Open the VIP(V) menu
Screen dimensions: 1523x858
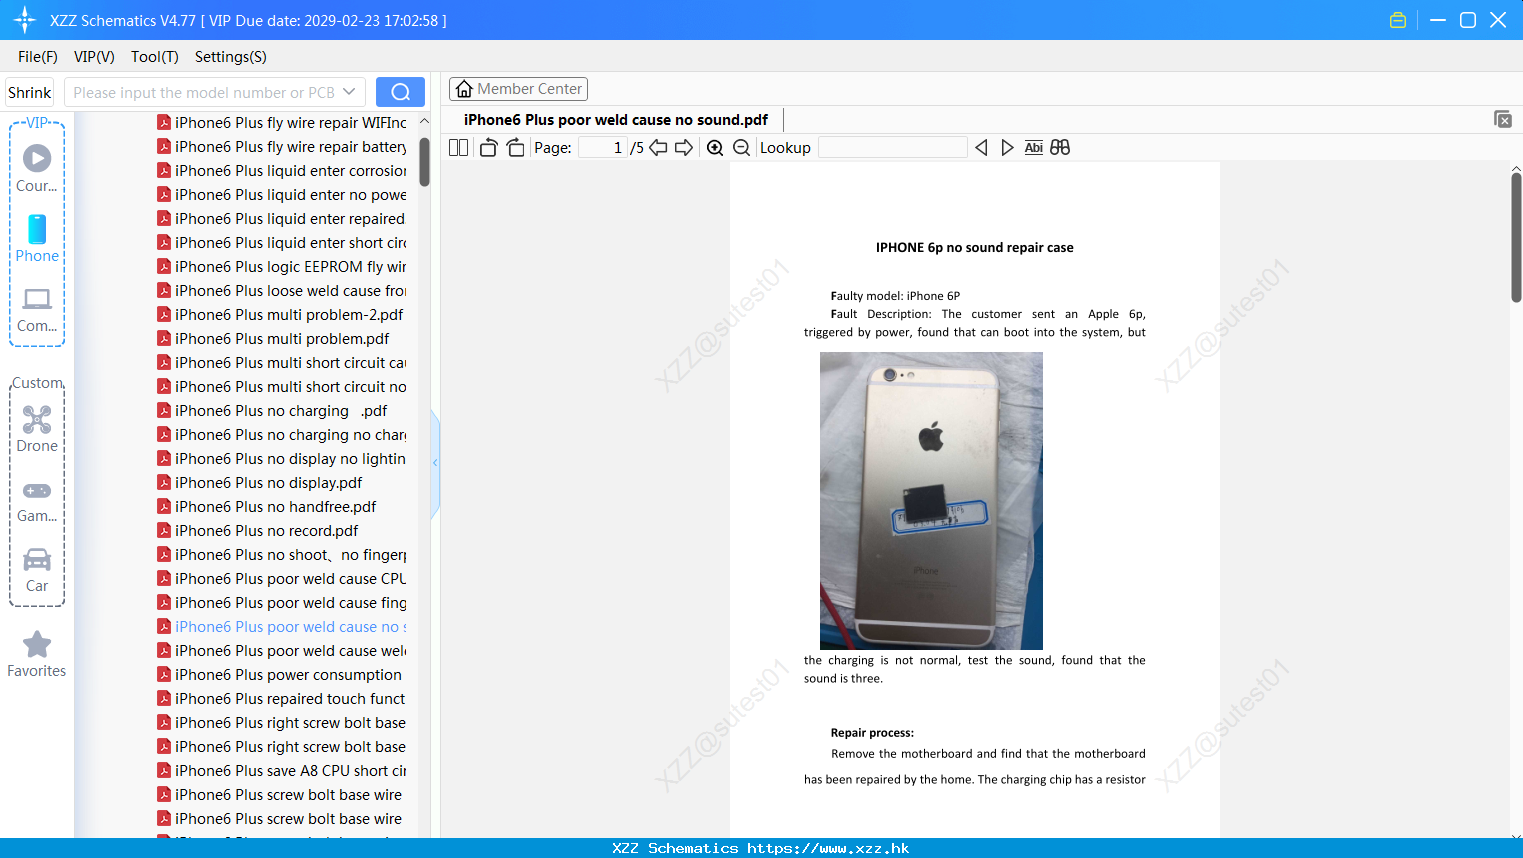point(94,57)
